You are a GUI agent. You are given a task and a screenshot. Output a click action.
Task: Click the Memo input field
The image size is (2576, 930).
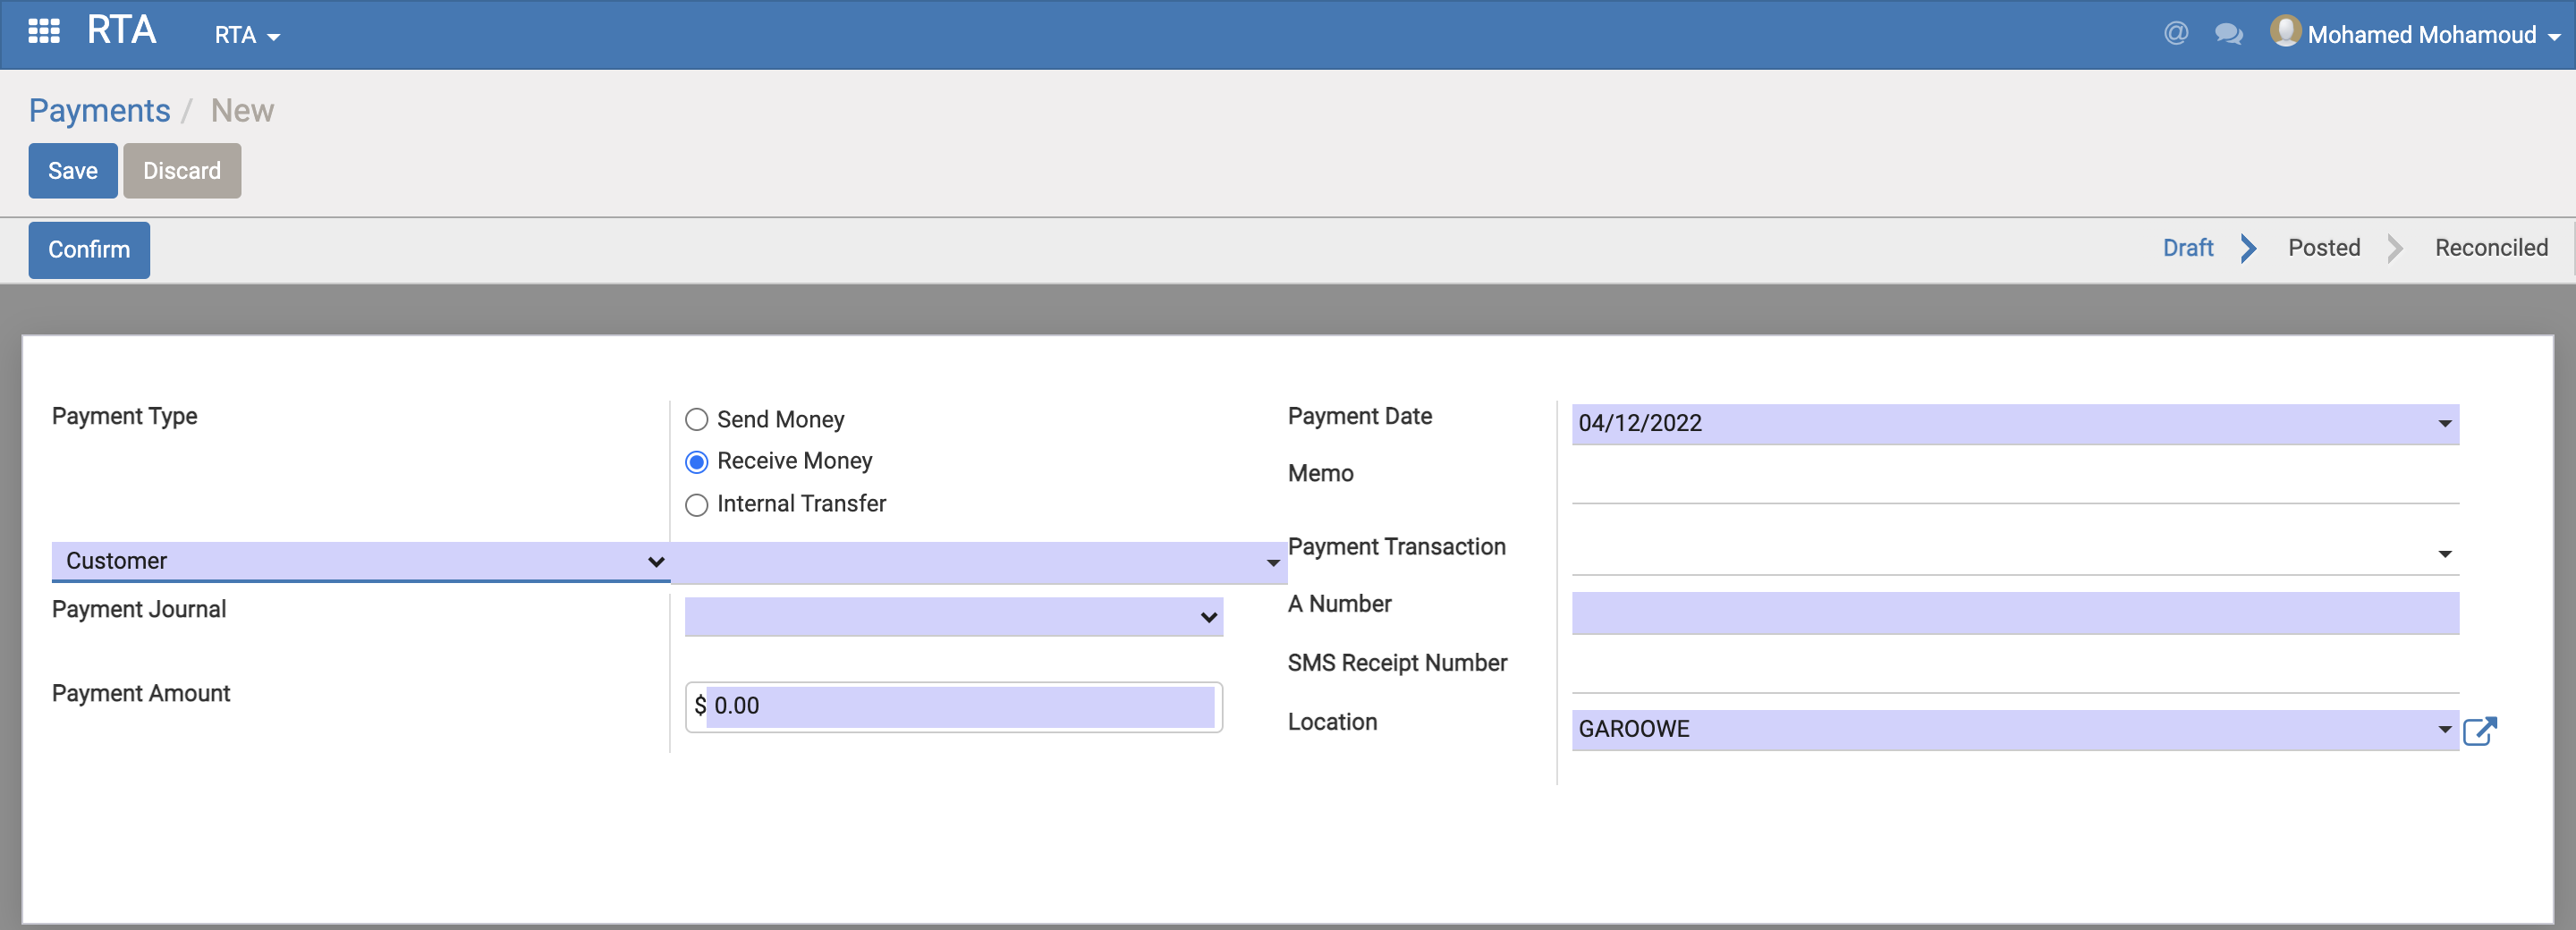(x=2015, y=483)
